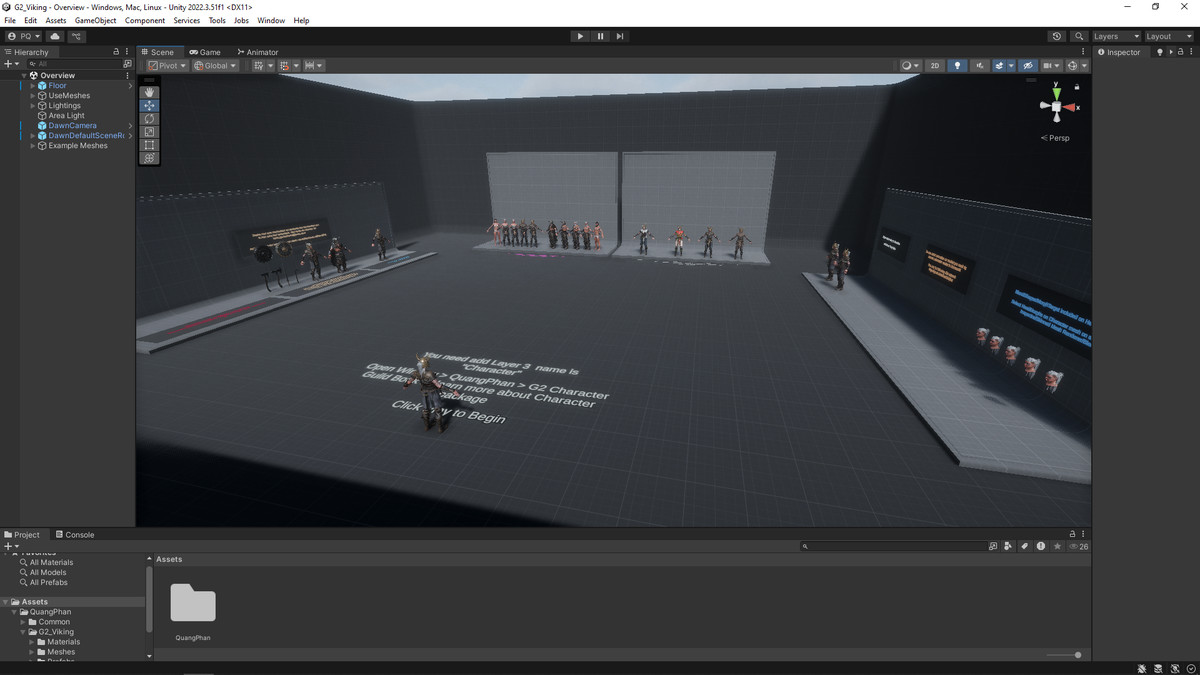Select the Rotate tool
This screenshot has width=1200, height=675.
(x=150, y=119)
